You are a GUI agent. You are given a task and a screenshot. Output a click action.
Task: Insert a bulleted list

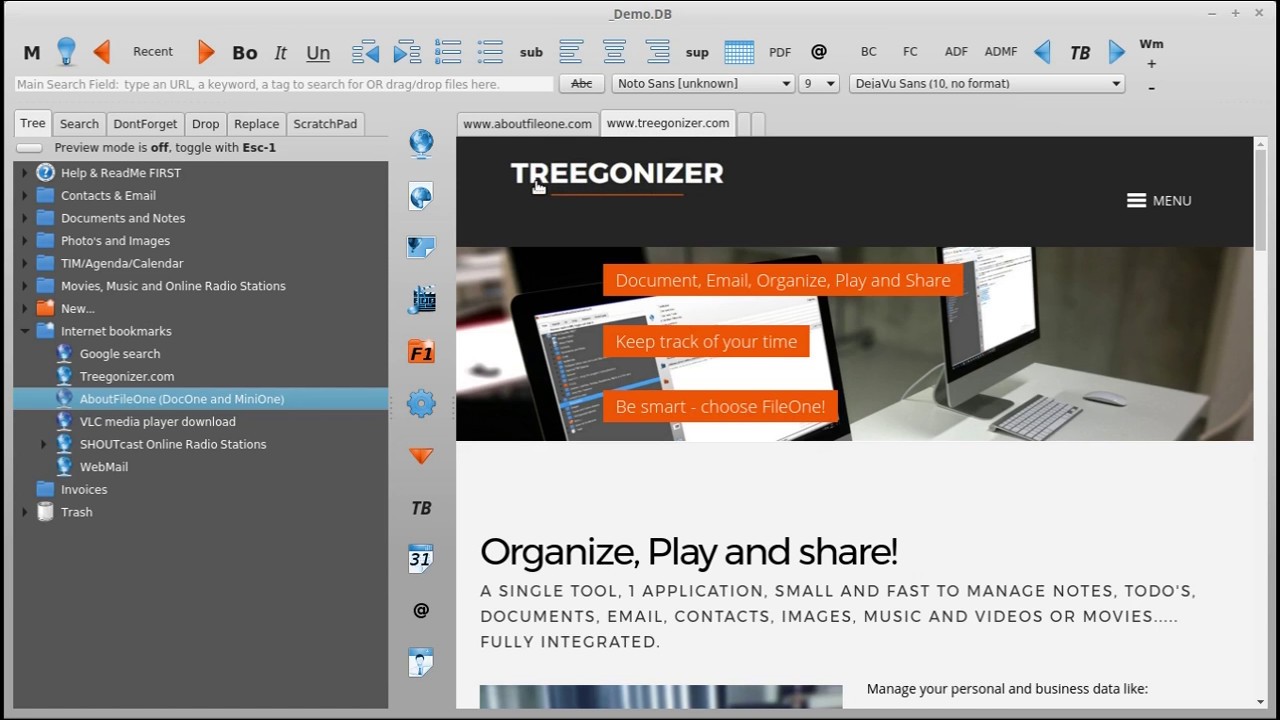pyautogui.click(x=490, y=52)
